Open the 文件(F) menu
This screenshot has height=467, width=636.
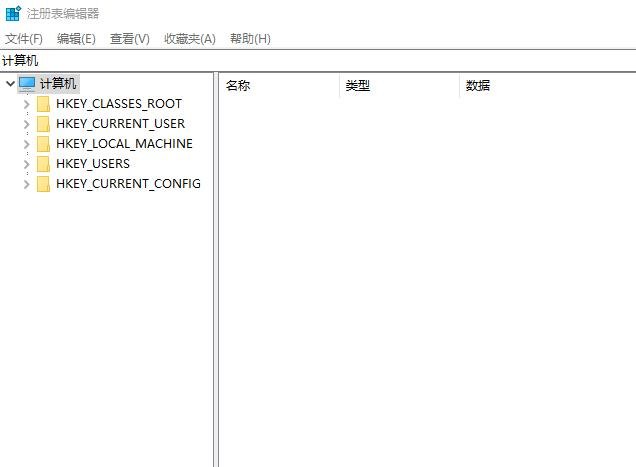pos(24,39)
